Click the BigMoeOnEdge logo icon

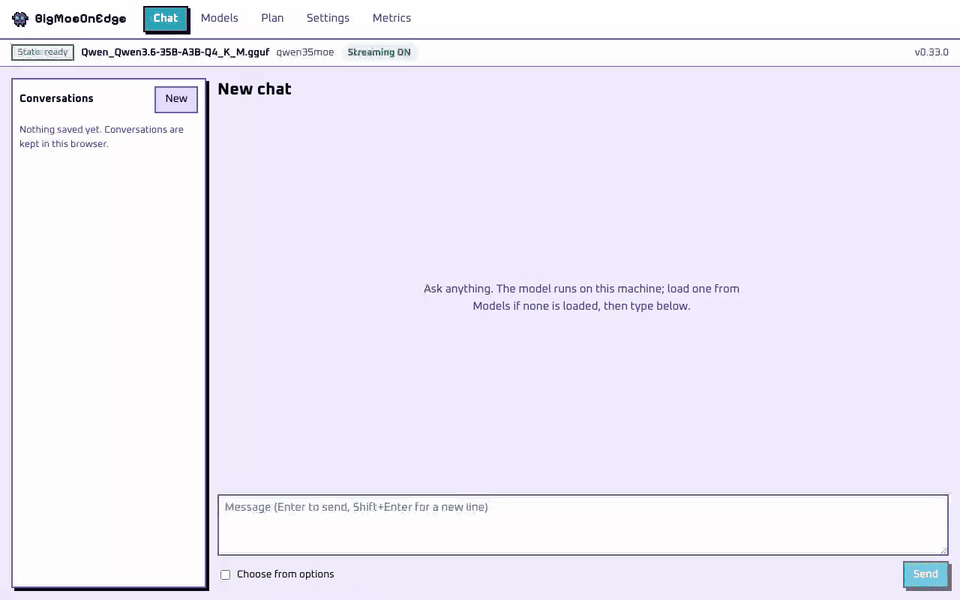point(20,19)
